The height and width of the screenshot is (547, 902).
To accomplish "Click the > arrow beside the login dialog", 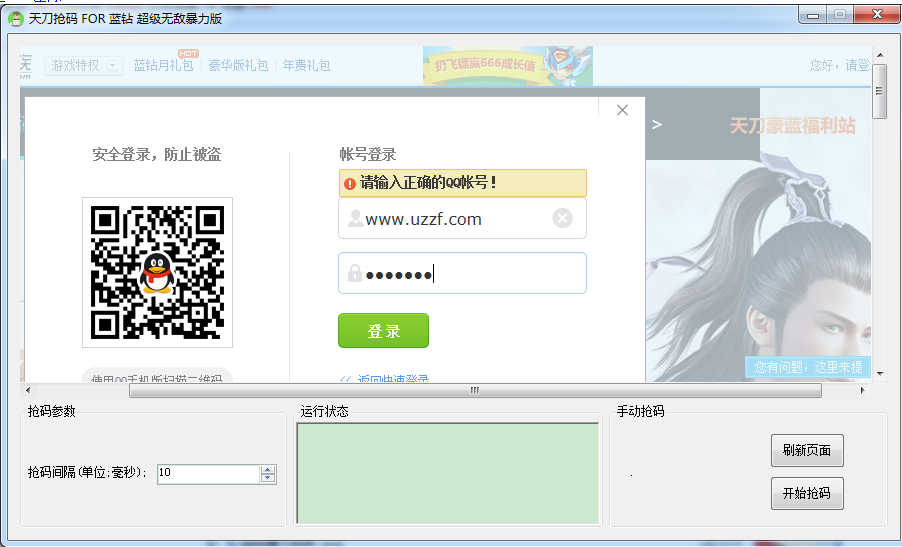I will coord(657,124).
